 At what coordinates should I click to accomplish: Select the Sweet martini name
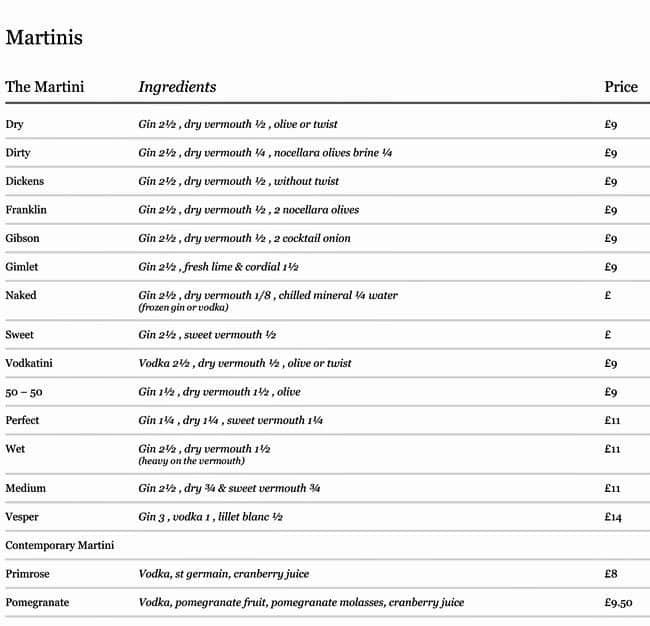click(19, 335)
